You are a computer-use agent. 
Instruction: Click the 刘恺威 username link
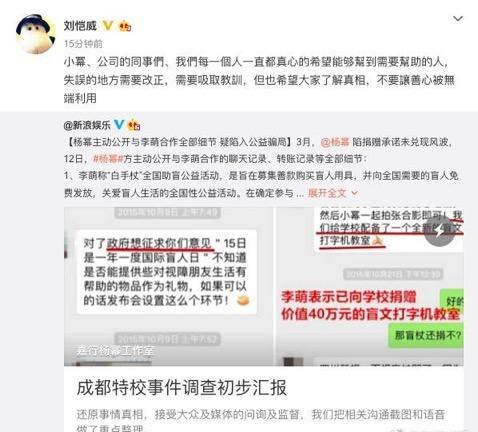pos(80,26)
